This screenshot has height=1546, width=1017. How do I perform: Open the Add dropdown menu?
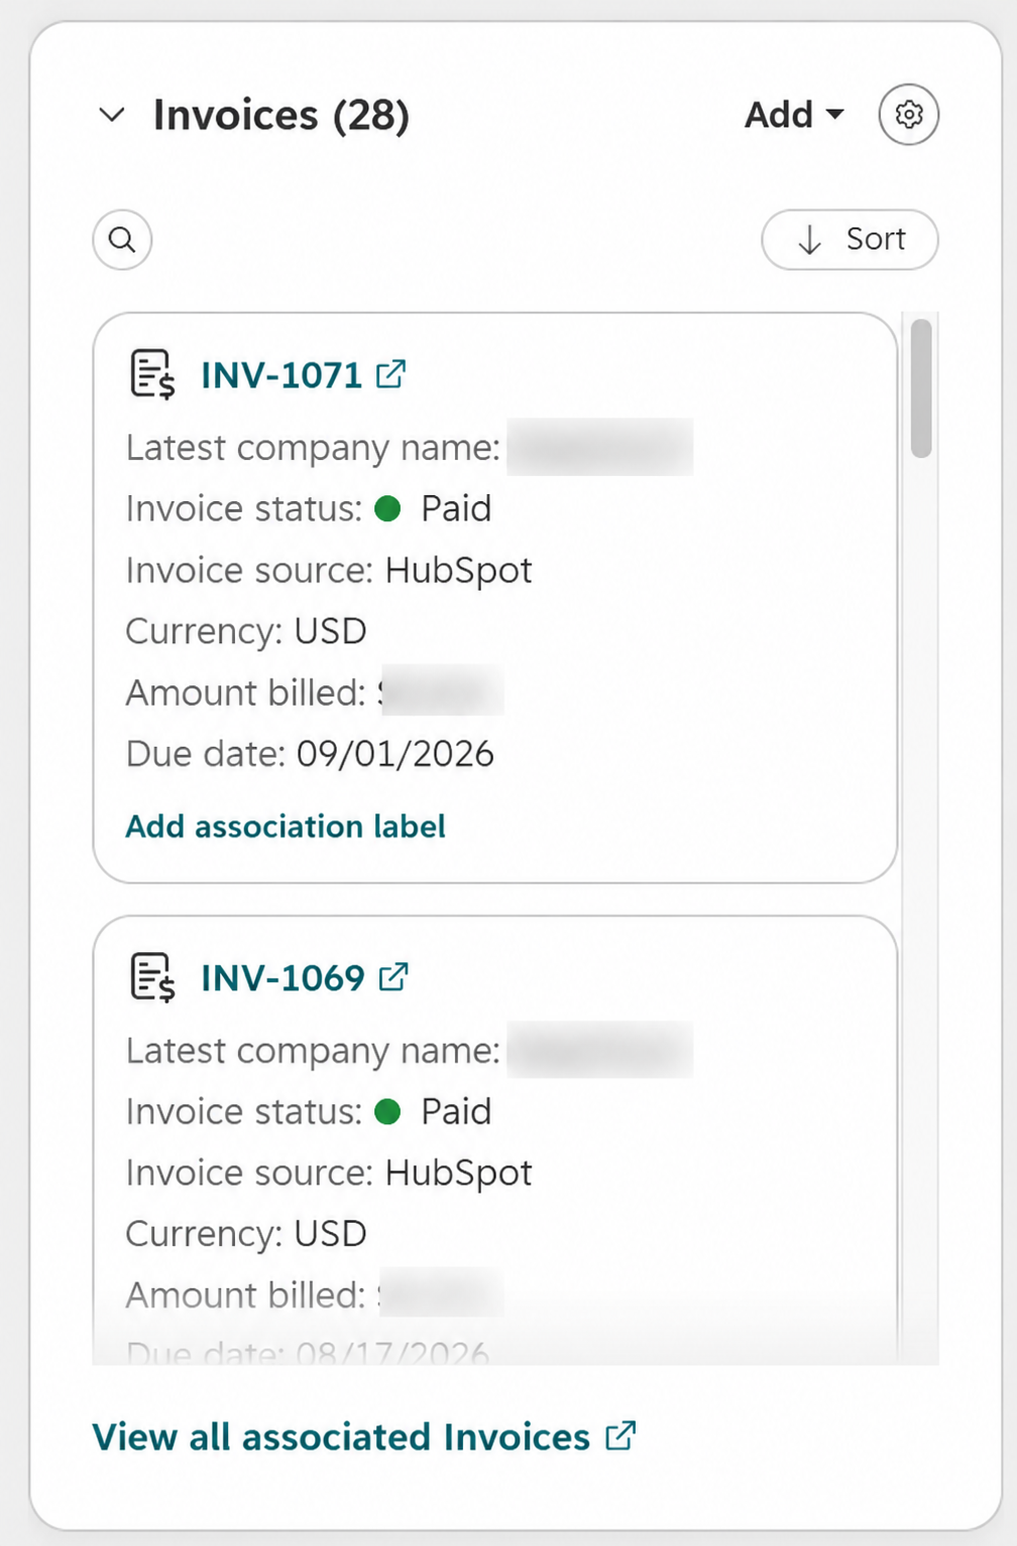pos(794,115)
